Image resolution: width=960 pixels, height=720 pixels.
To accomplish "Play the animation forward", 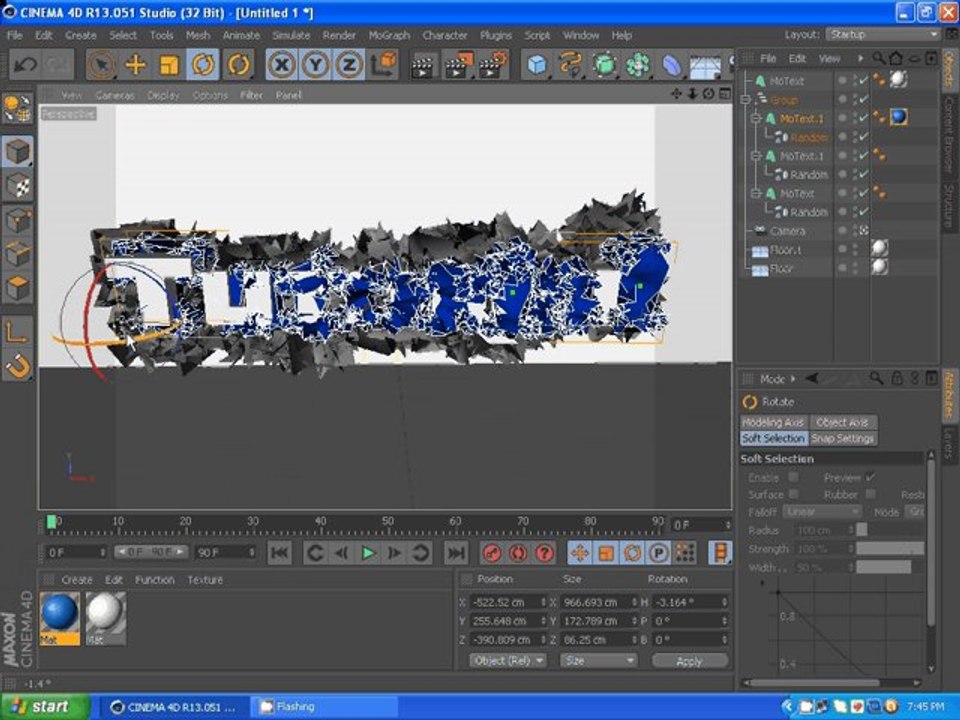I will 368,553.
